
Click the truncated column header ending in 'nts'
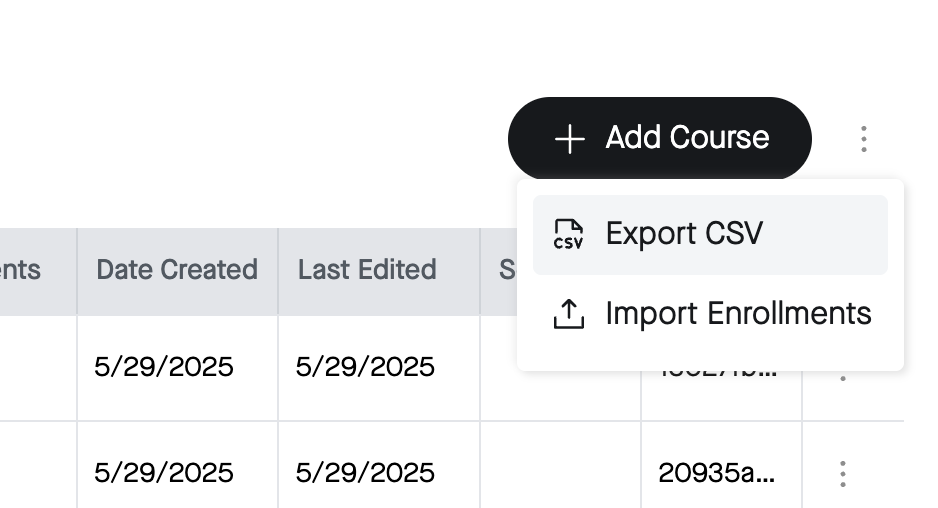tap(20, 270)
